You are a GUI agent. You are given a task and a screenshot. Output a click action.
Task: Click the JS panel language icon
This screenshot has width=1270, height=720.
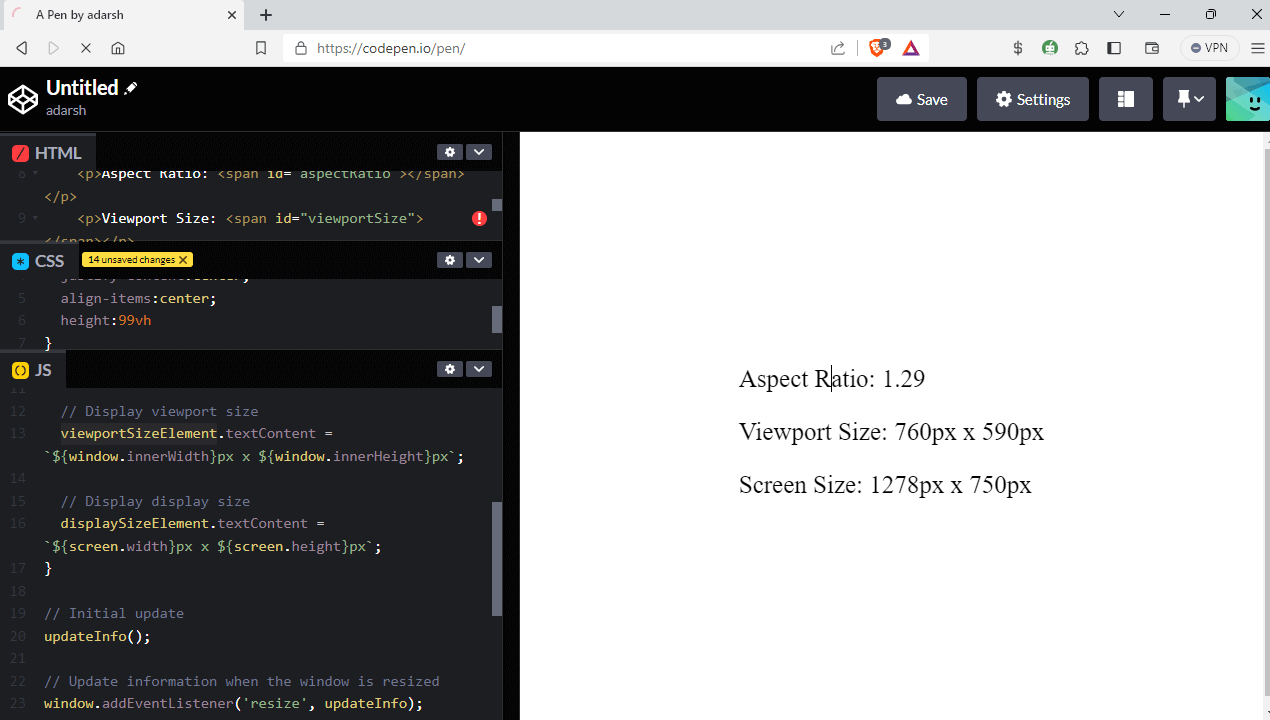point(19,369)
